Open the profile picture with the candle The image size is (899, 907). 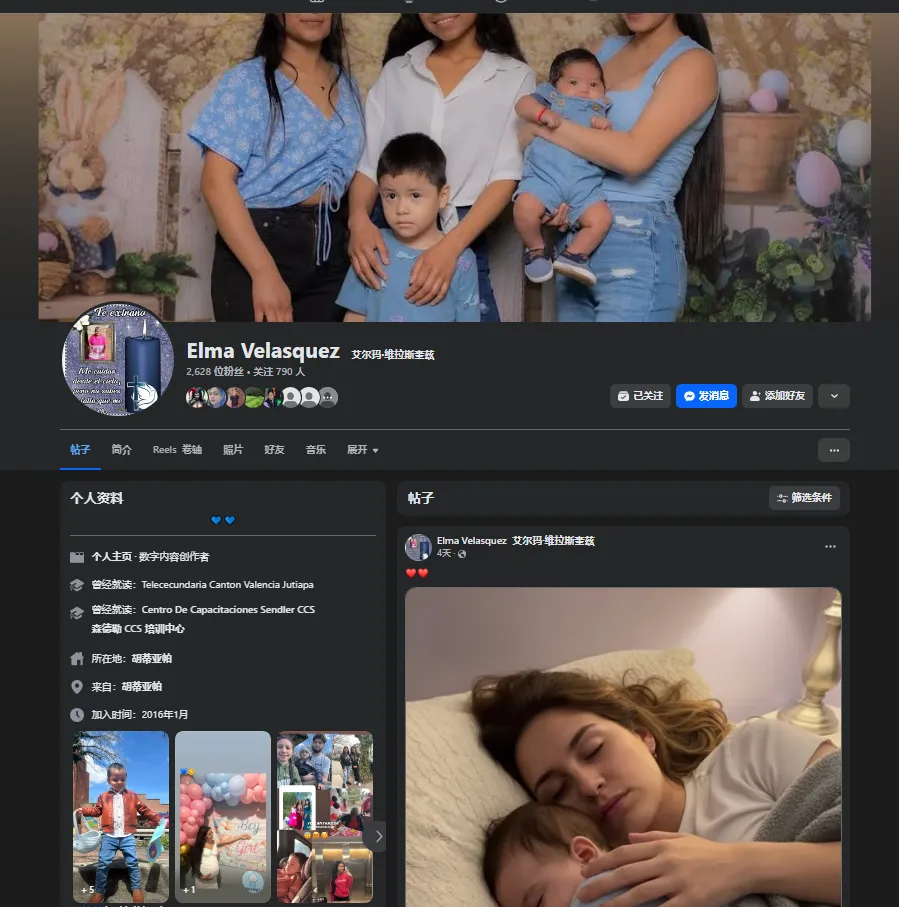point(117,359)
